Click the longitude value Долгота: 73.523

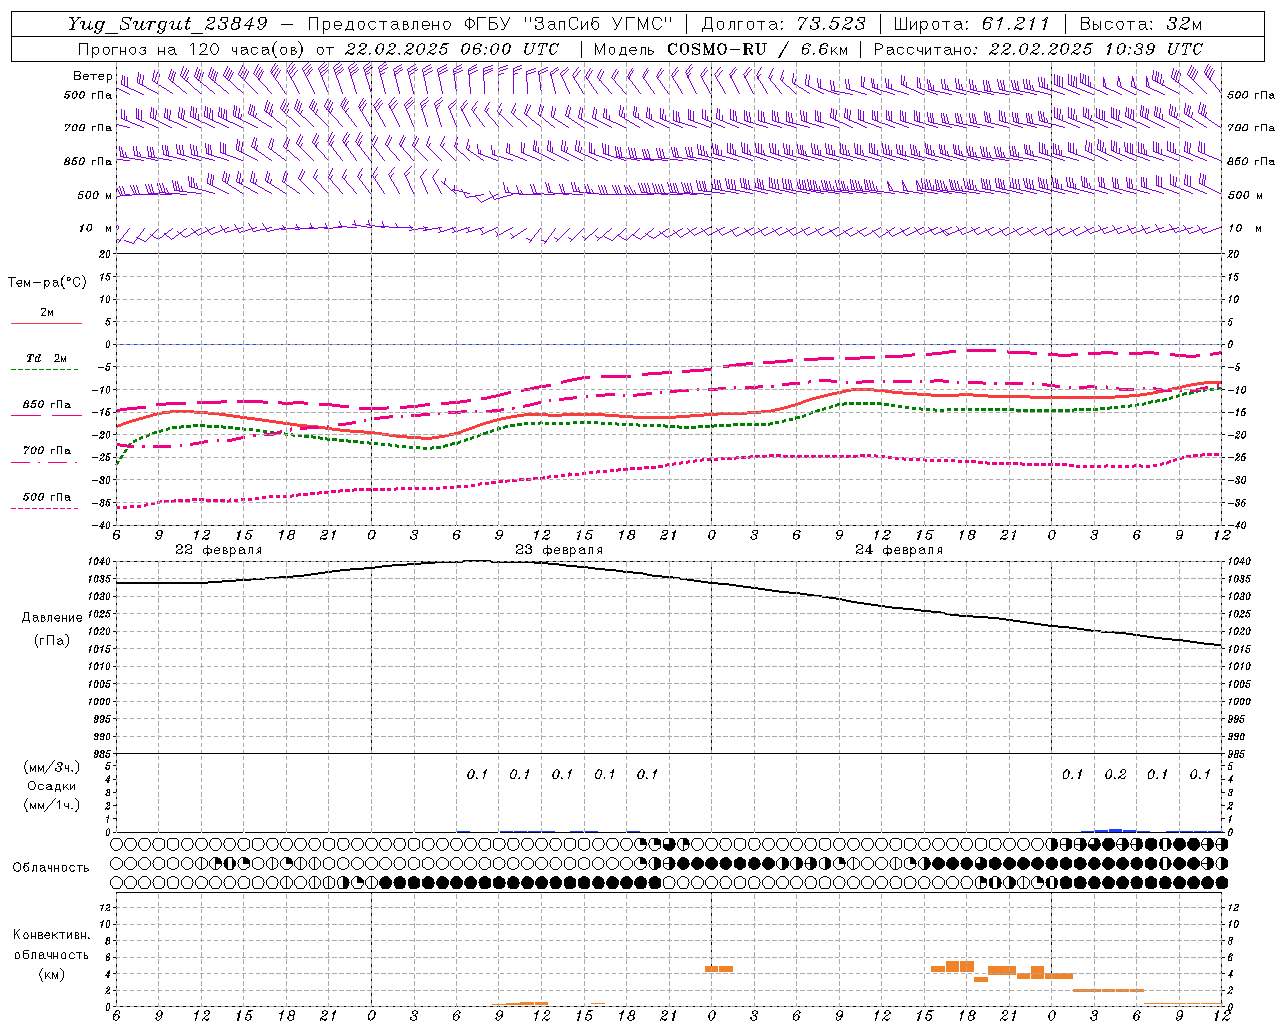(784, 24)
